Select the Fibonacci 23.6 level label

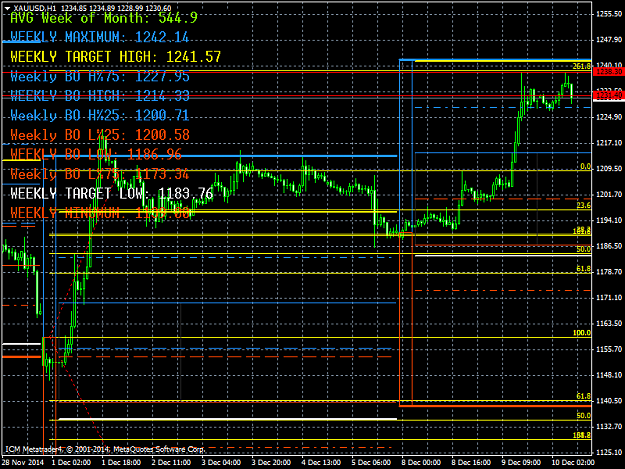(584, 205)
